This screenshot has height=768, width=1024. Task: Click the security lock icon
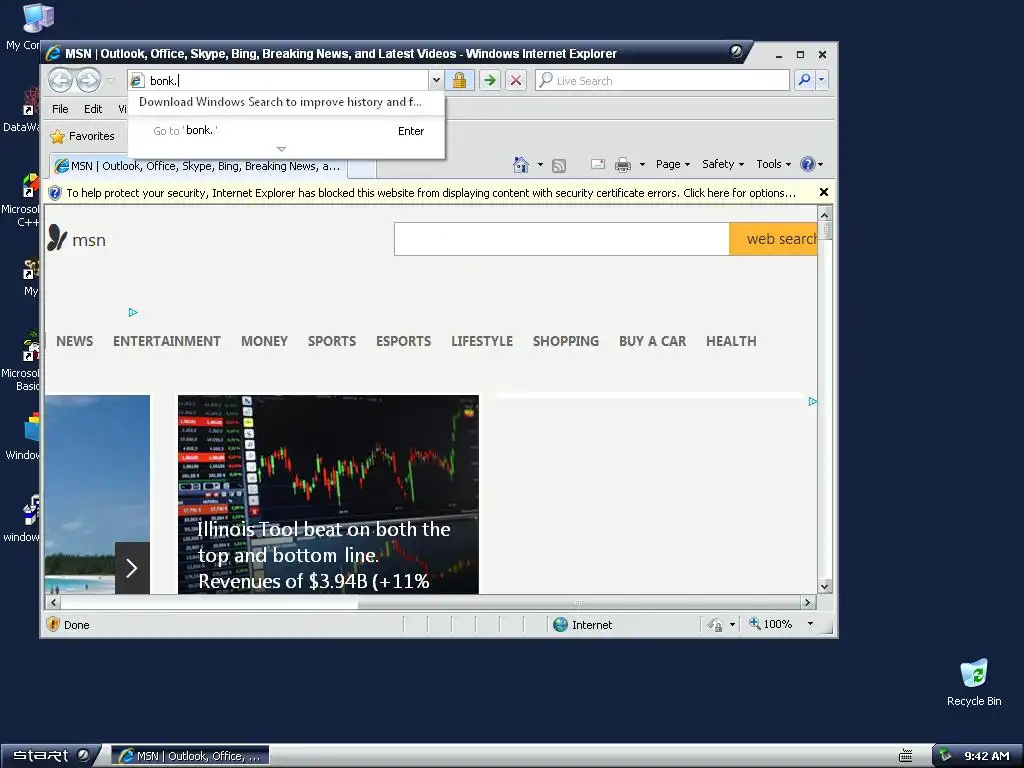[x=460, y=80]
